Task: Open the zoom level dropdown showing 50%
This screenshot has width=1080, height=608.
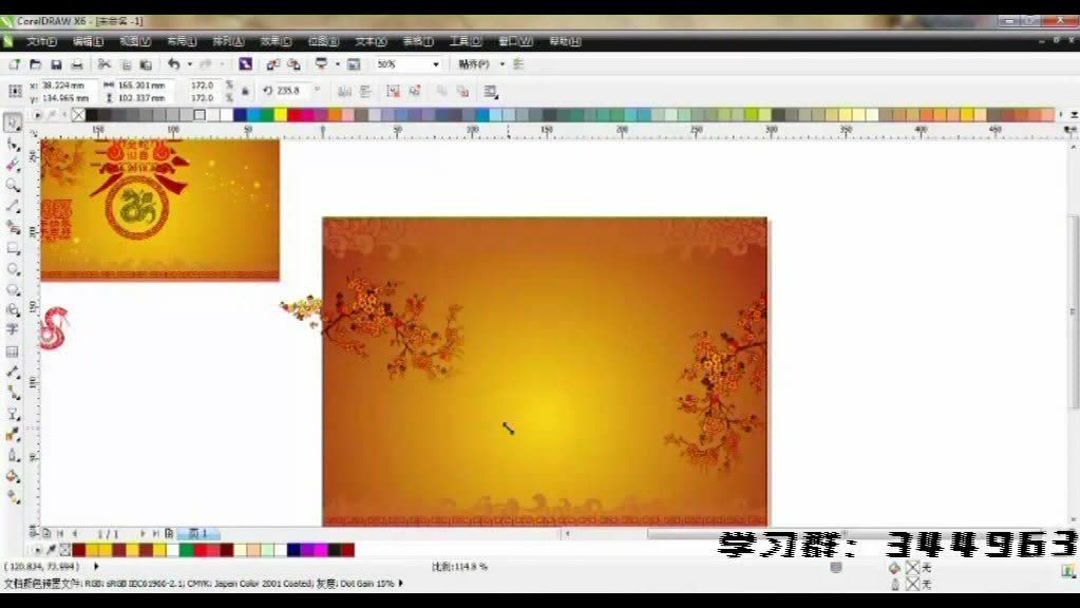Action: [433, 63]
